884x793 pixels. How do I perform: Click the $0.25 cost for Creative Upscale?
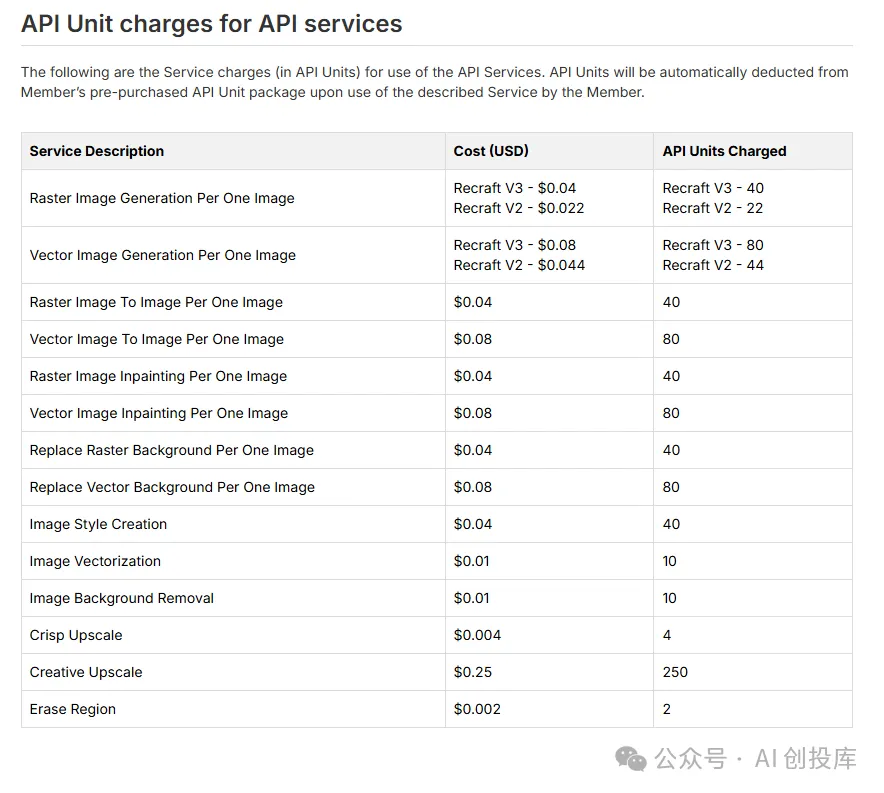point(473,672)
